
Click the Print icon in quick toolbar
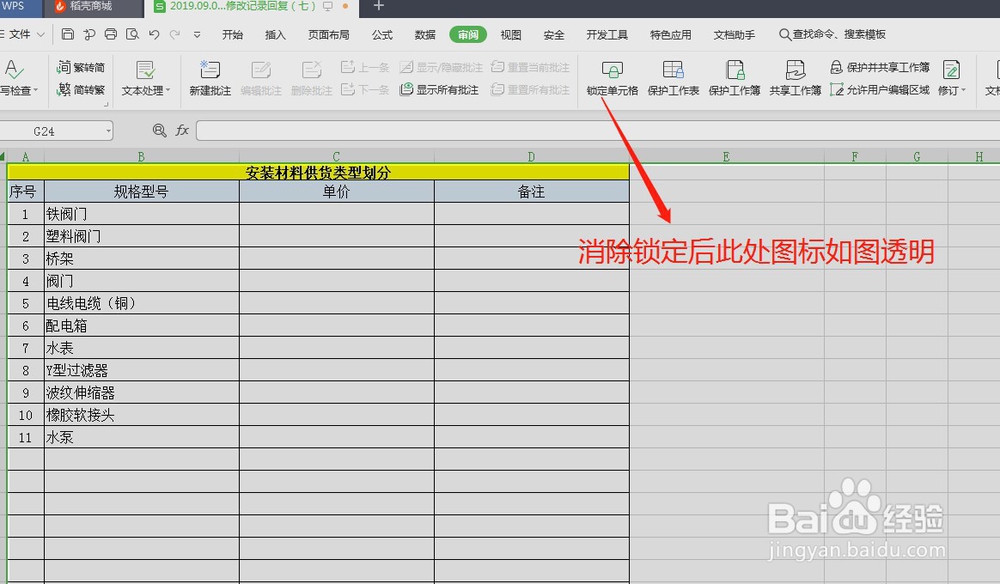110,34
